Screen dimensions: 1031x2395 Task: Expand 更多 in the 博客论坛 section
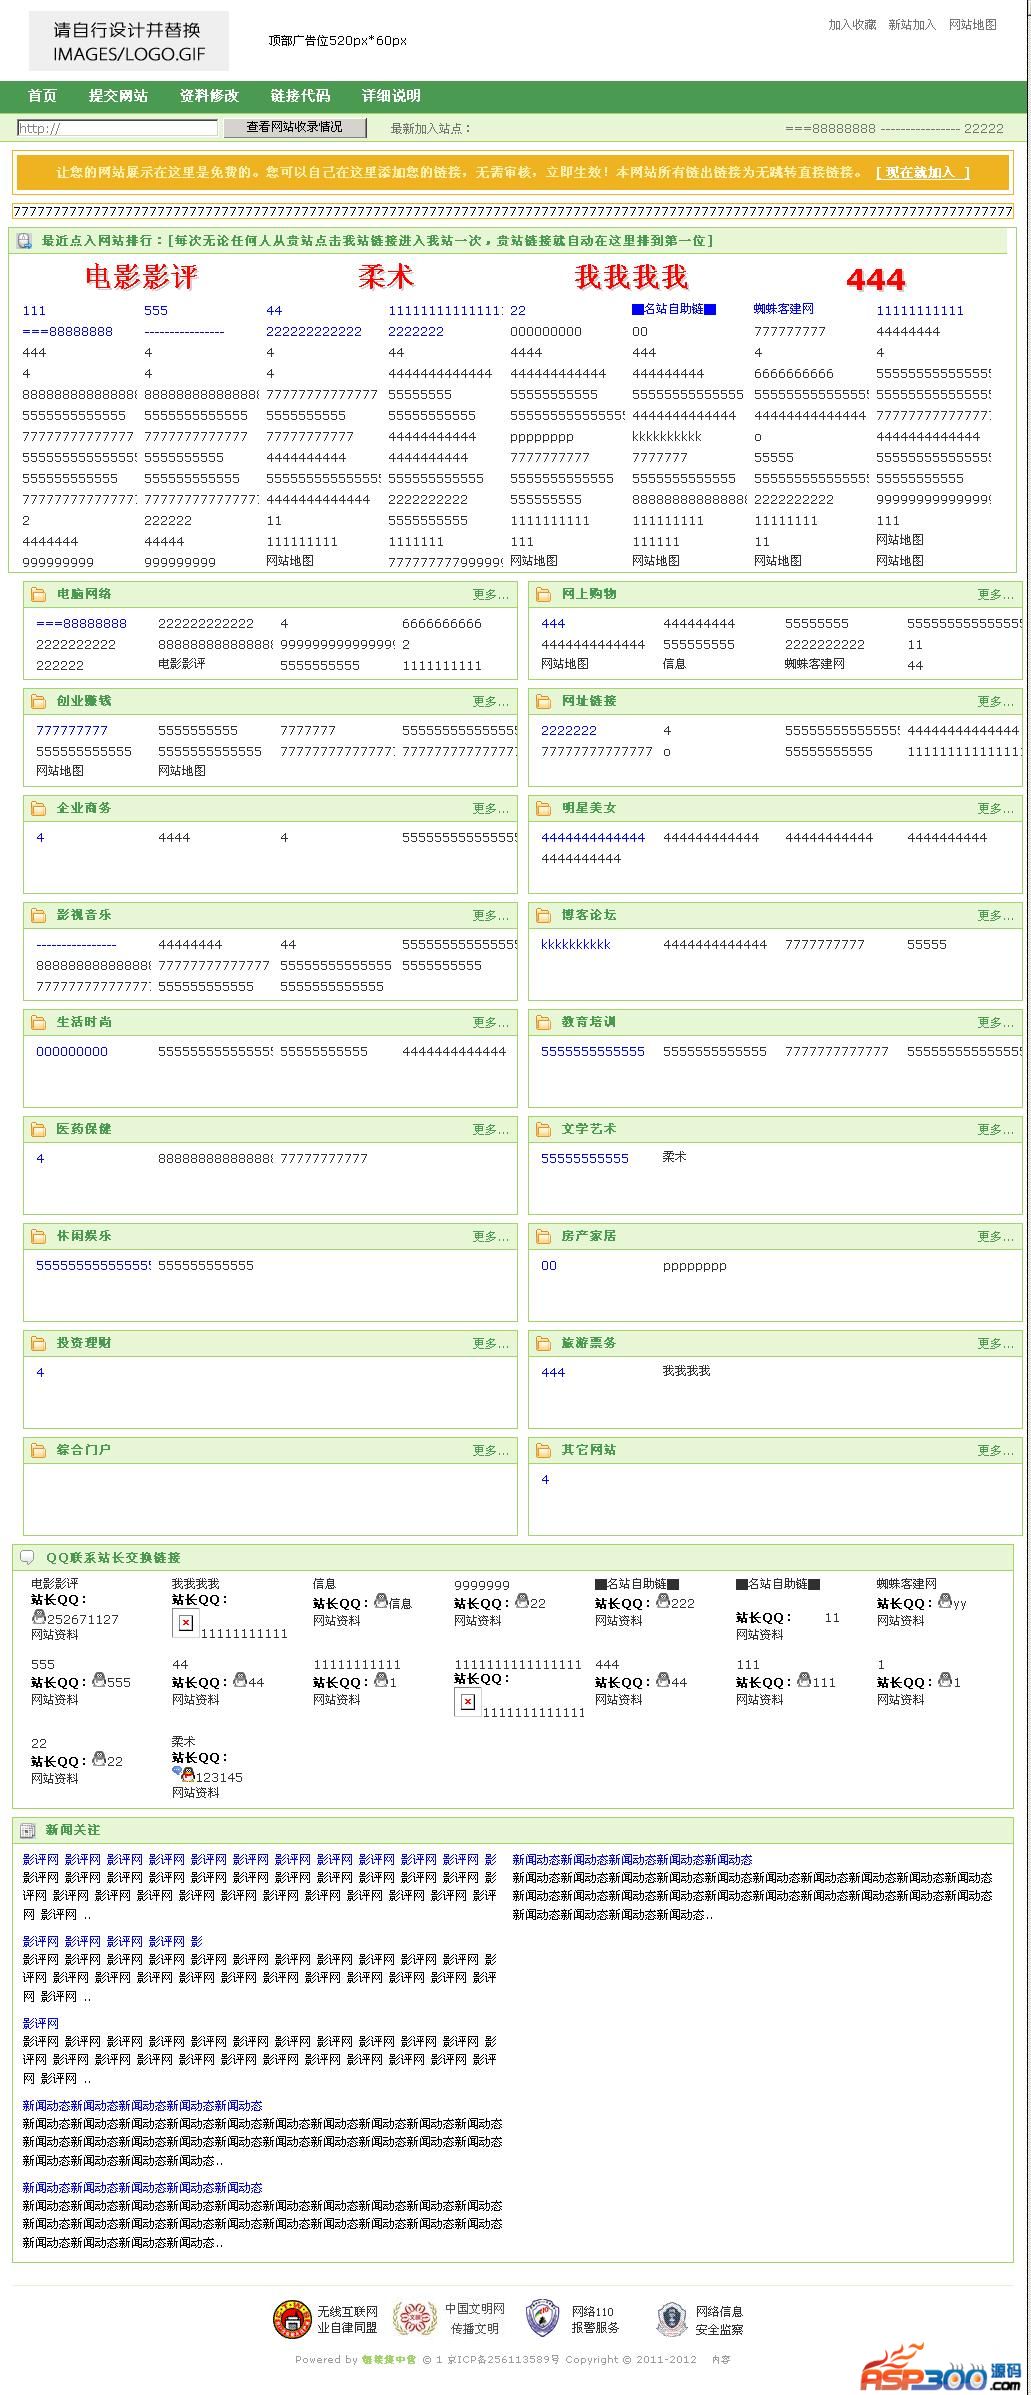point(995,915)
